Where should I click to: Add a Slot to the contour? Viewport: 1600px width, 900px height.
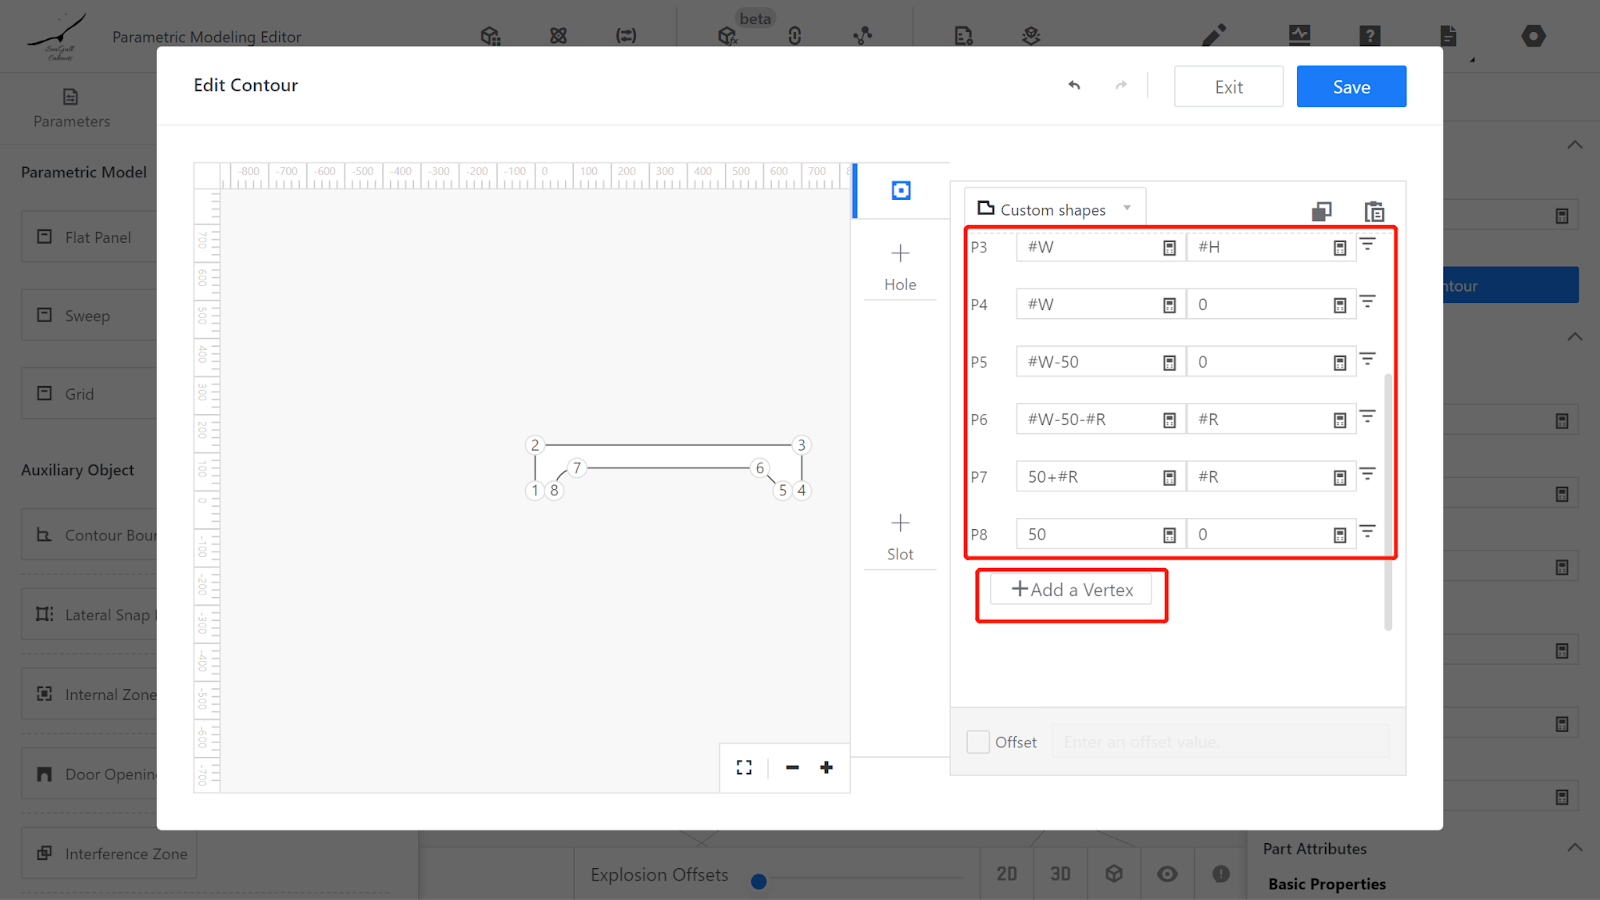900,536
